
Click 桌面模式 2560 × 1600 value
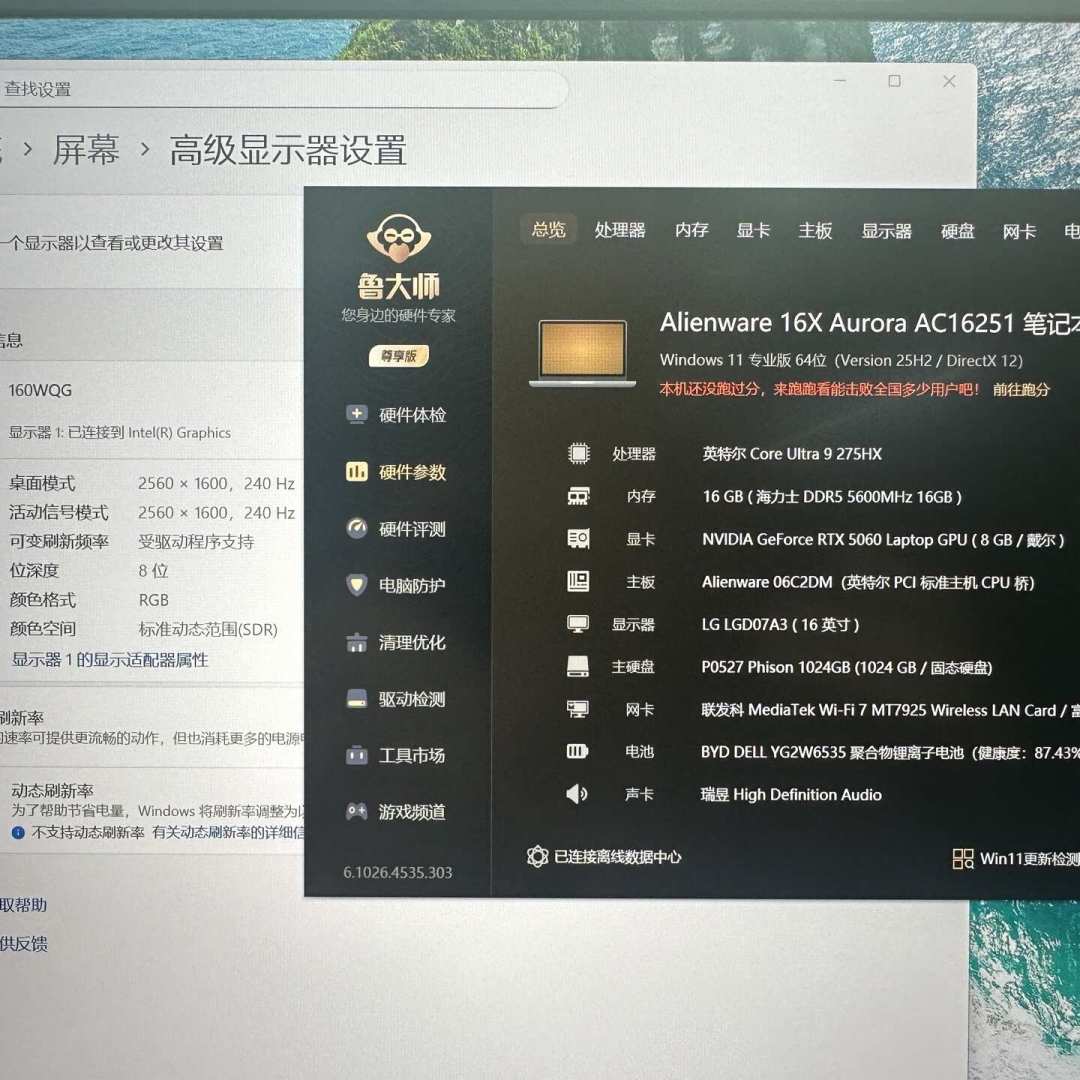point(216,484)
